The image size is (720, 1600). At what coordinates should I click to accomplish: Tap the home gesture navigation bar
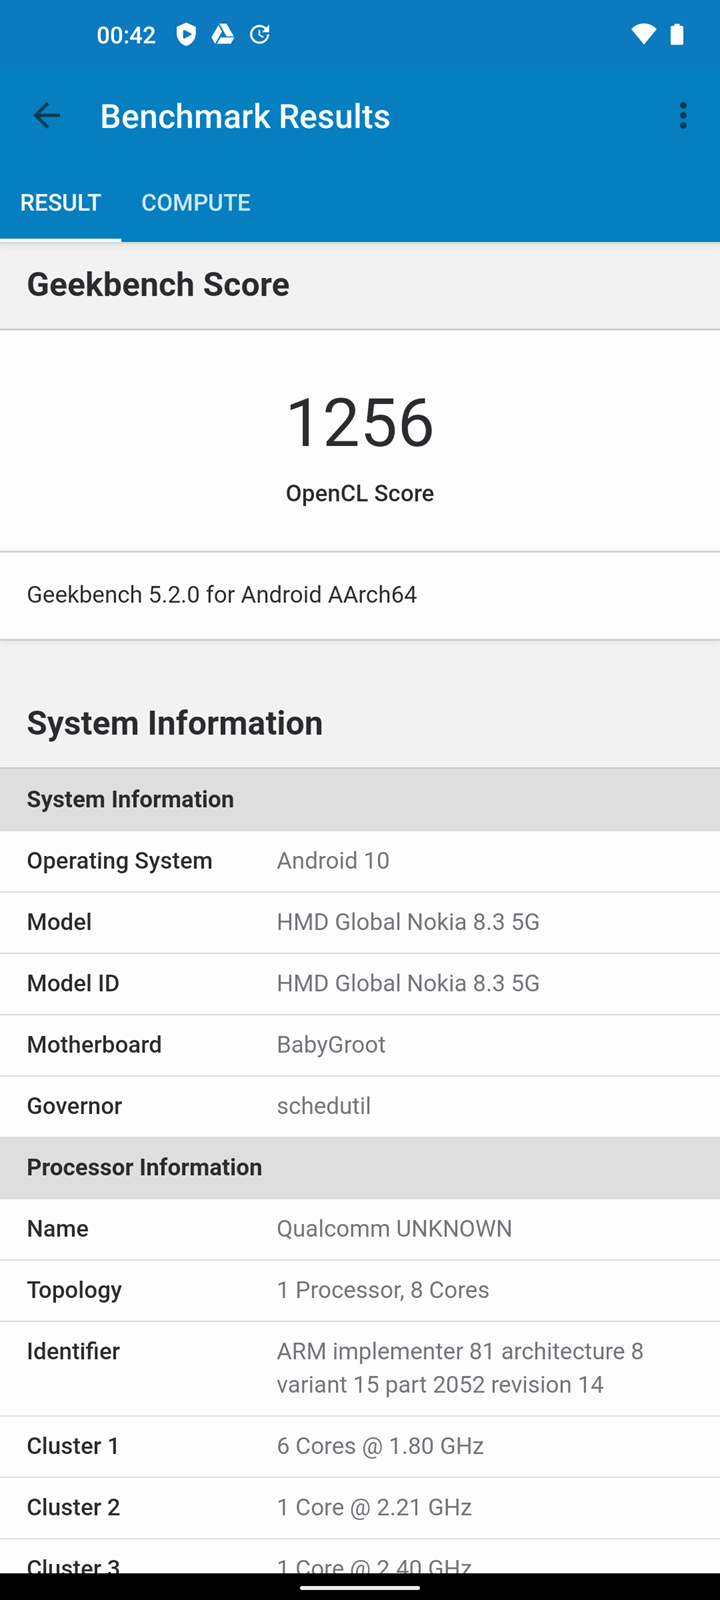360,1586
